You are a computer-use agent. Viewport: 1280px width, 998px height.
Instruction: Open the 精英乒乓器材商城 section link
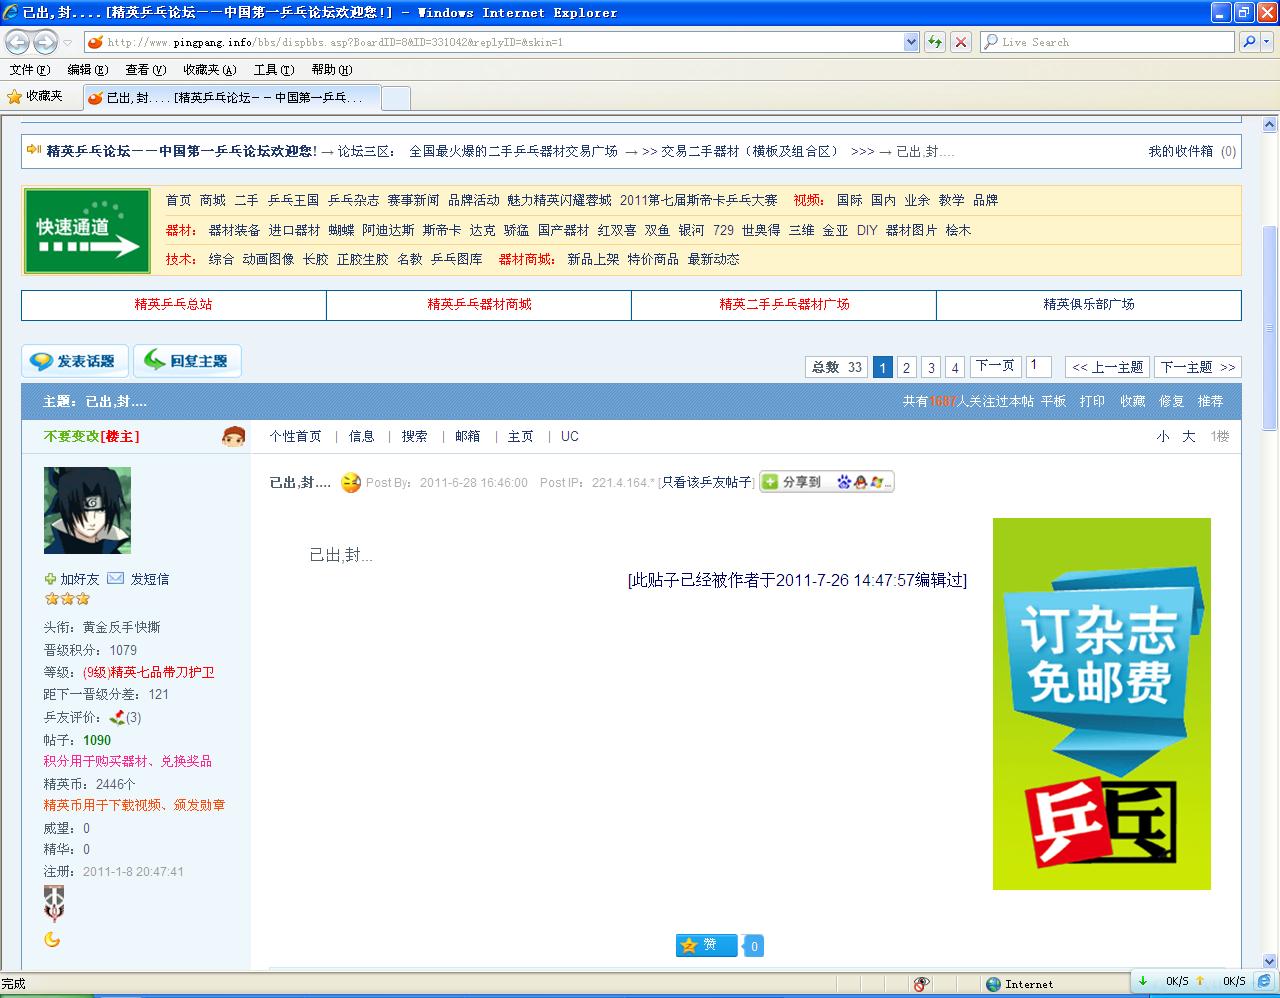479,304
